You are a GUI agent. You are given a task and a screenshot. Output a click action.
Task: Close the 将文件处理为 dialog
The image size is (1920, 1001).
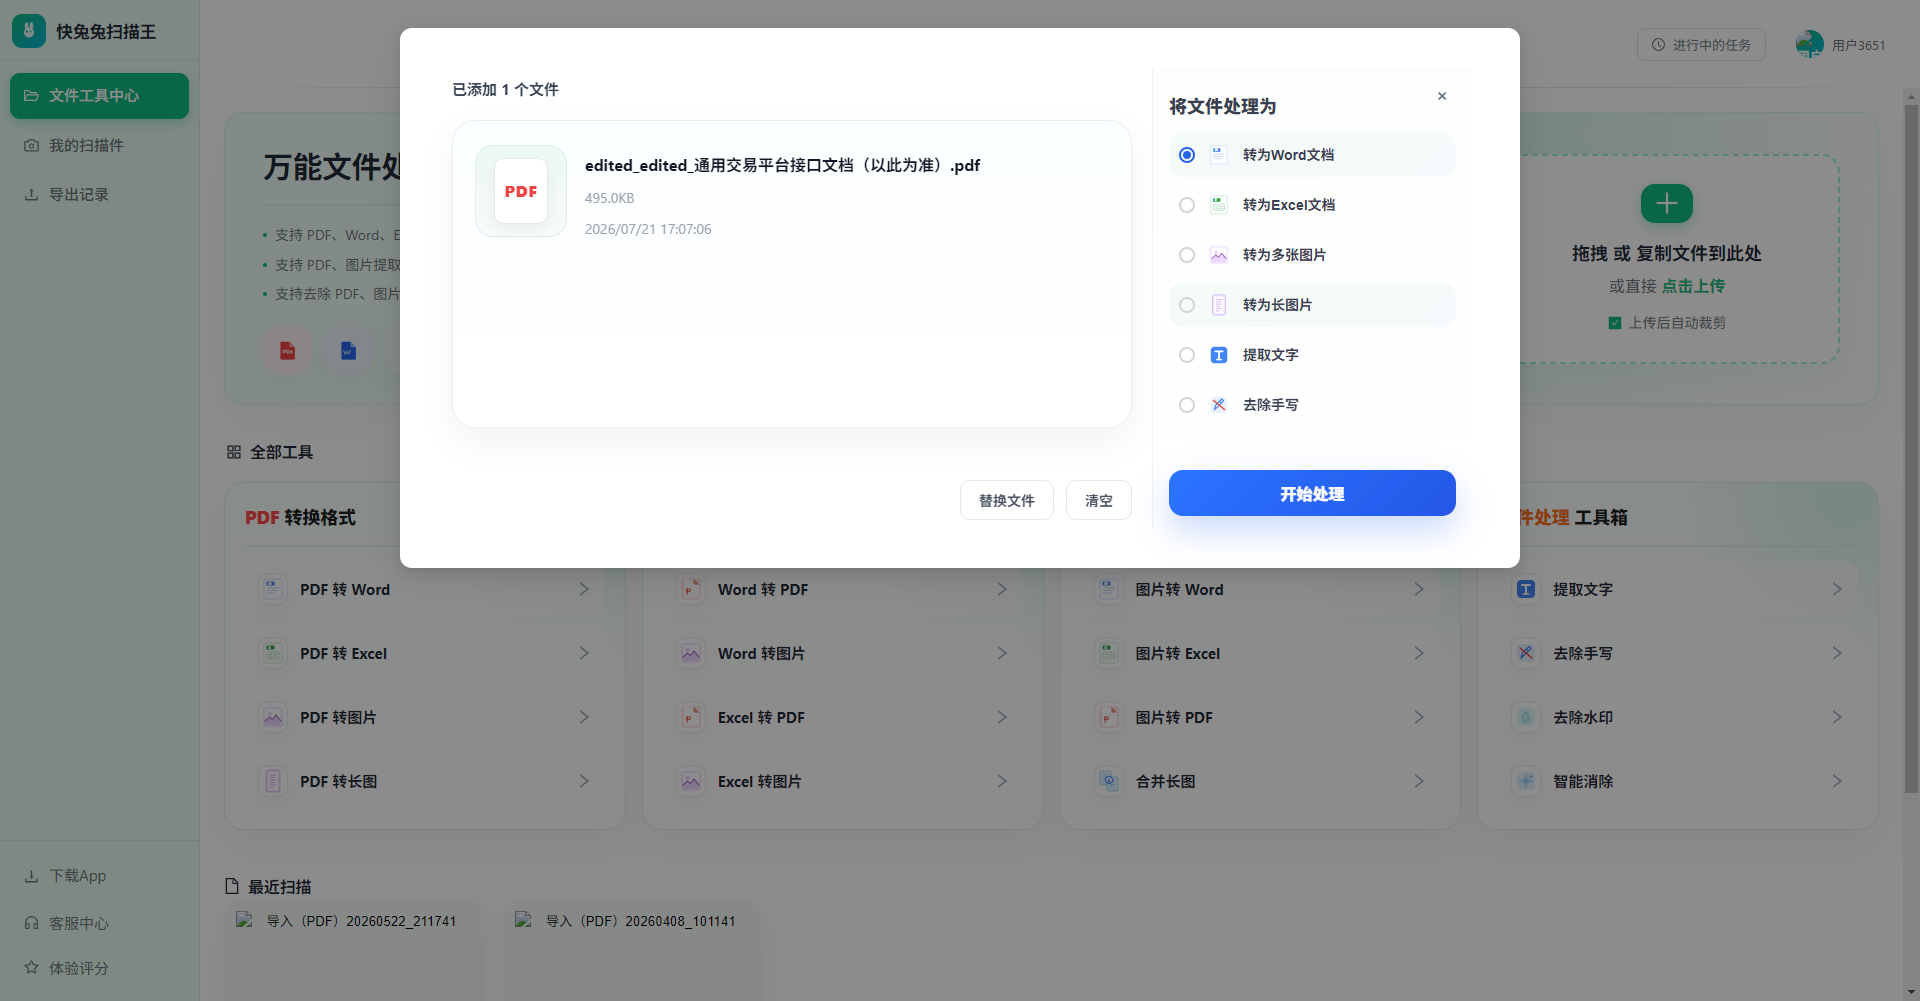(1442, 96)
